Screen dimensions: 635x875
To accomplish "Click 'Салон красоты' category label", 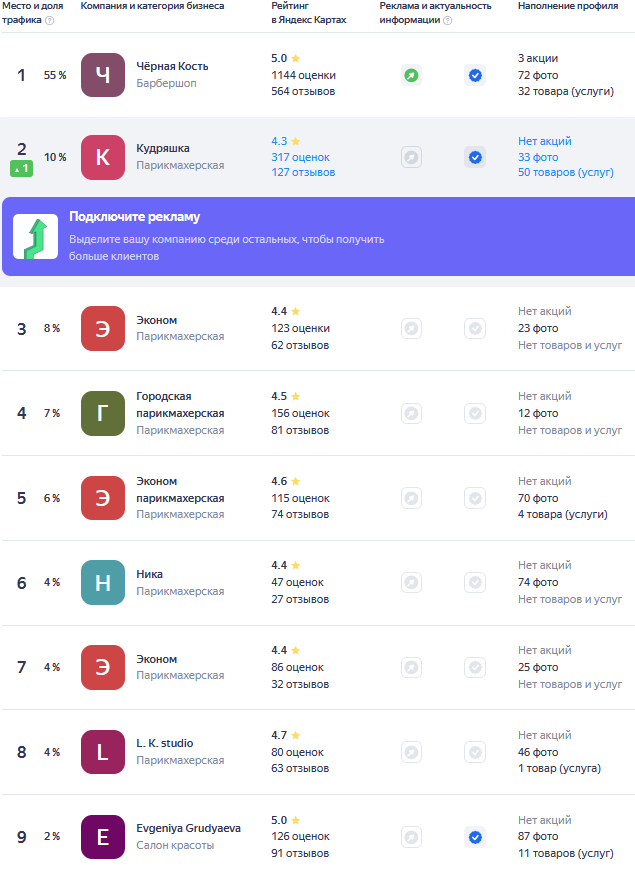I will [175, 845].
